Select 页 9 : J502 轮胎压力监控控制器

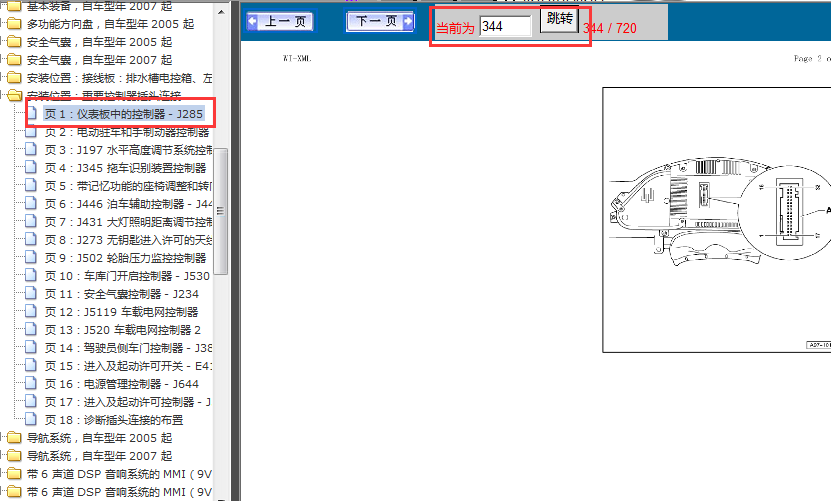pos(125,258)
